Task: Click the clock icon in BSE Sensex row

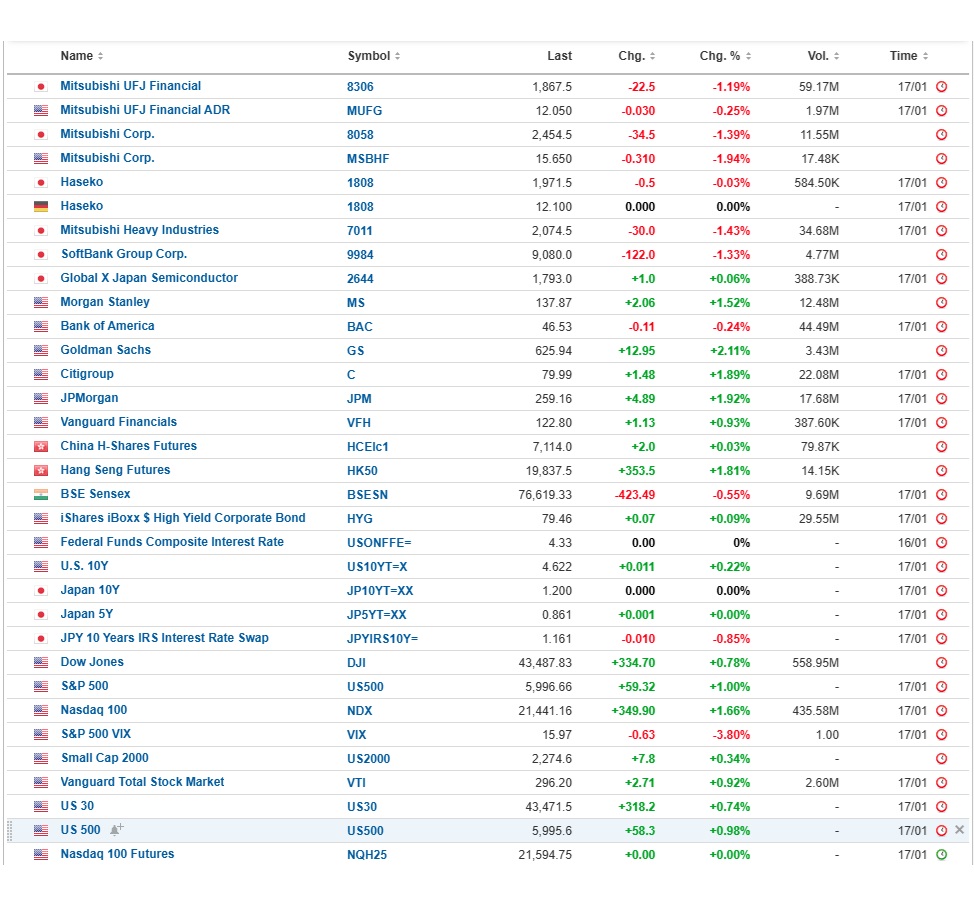Action: coord(941,494)
